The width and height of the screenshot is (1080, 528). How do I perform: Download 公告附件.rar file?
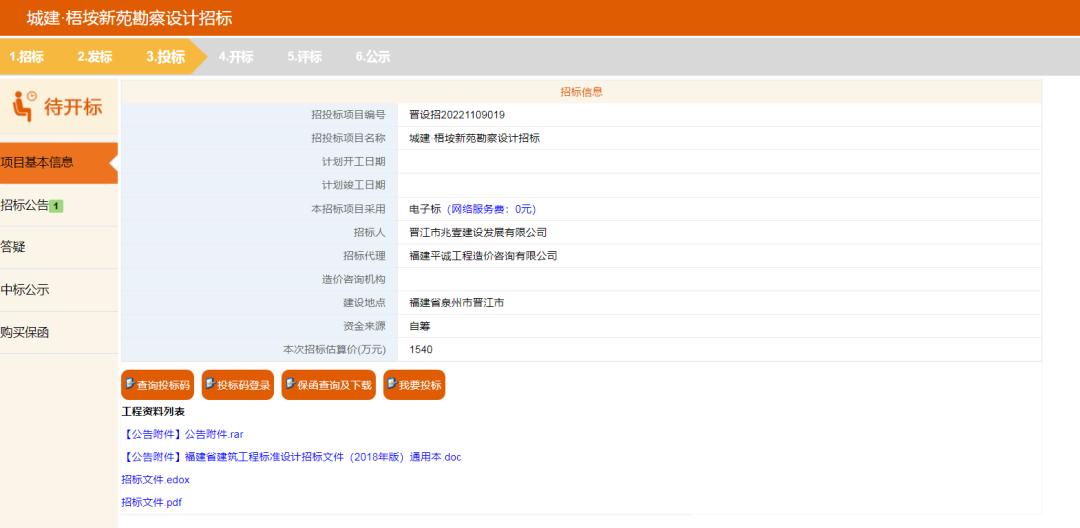pyautogui.click(x=183, y=434)
